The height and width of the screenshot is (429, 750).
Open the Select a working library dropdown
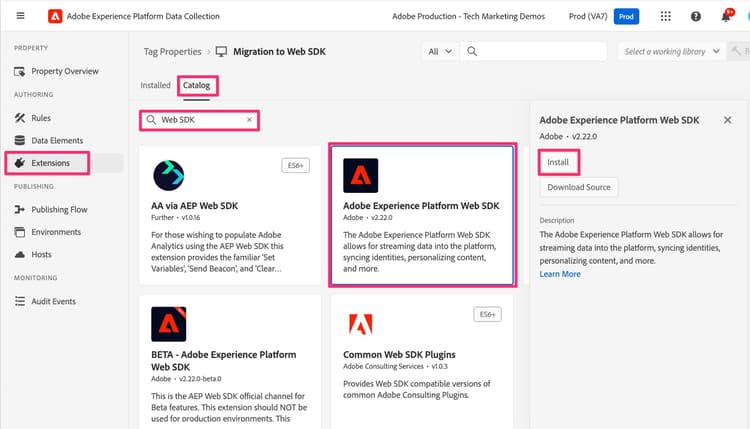click(670, 51)
